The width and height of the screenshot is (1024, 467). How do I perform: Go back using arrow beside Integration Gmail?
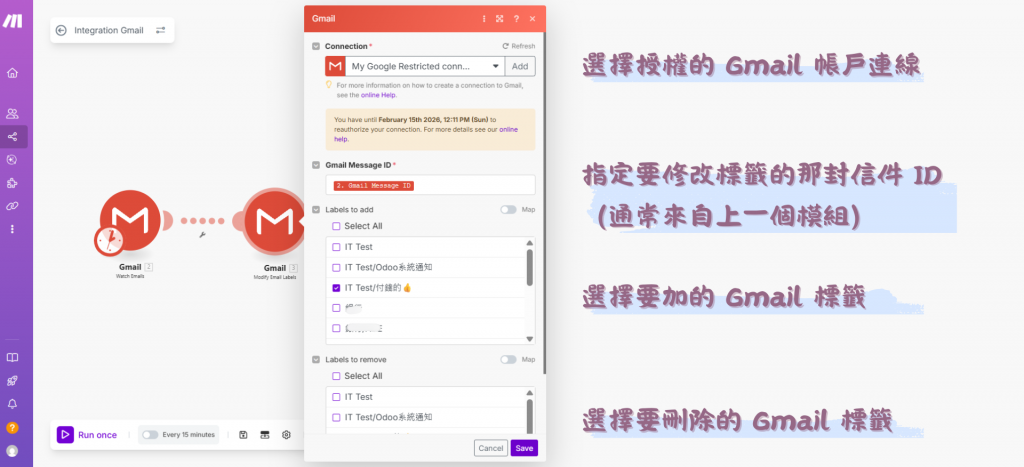pyautogui.click(x=61, y=30)
